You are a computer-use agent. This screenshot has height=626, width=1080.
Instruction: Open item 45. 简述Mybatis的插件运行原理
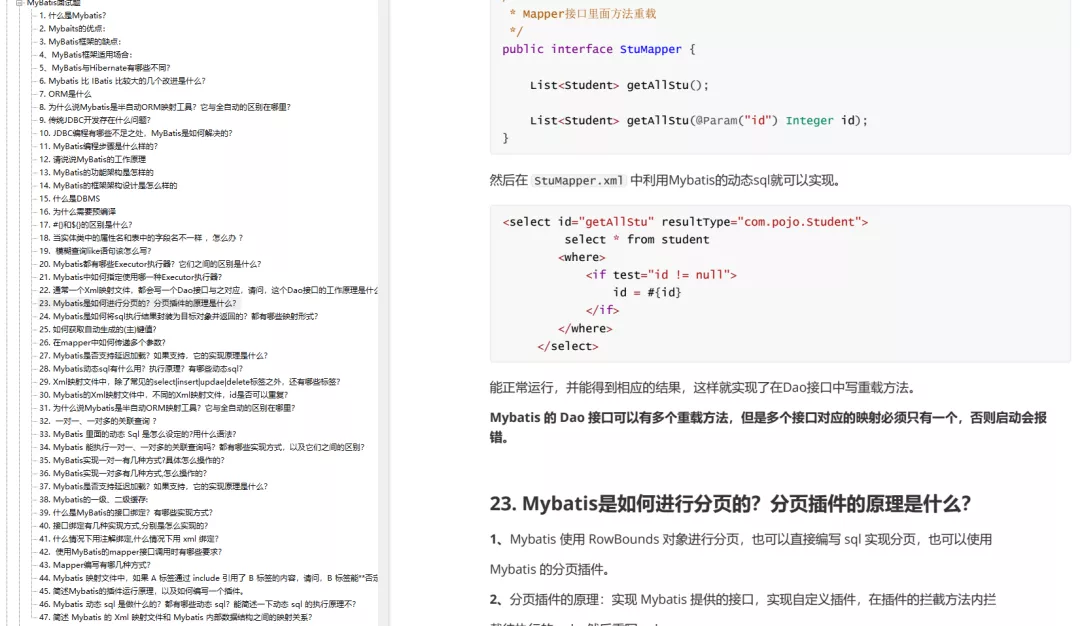tap(142, 591)
